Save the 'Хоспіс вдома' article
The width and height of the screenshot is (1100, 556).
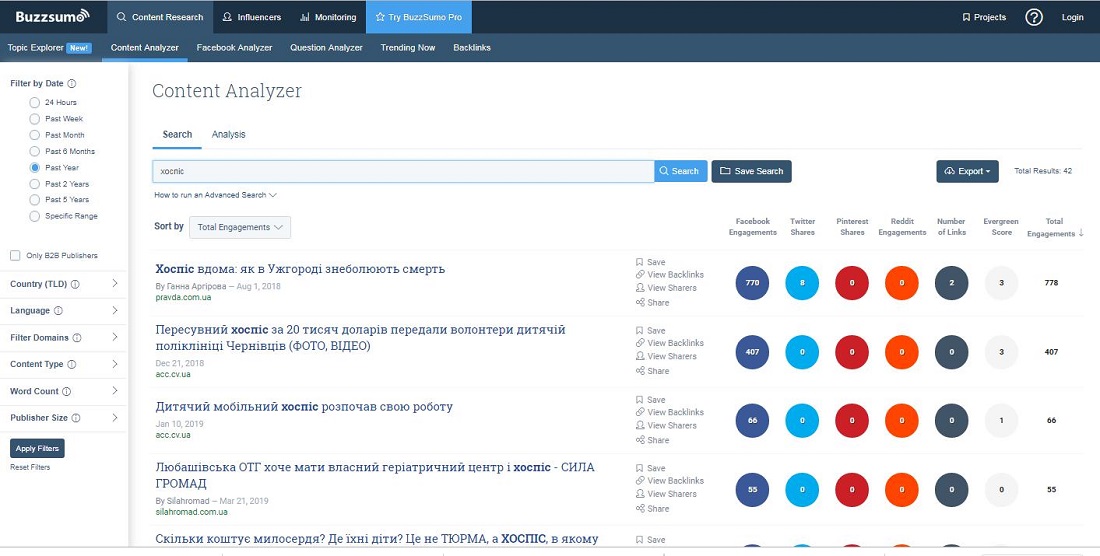650,262
